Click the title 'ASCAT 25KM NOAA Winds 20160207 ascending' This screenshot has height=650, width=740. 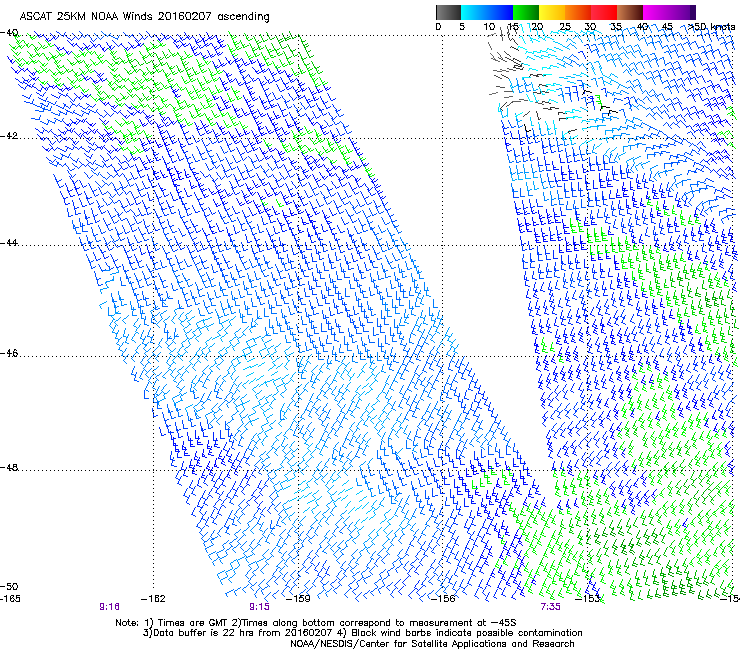click(144, 16)
